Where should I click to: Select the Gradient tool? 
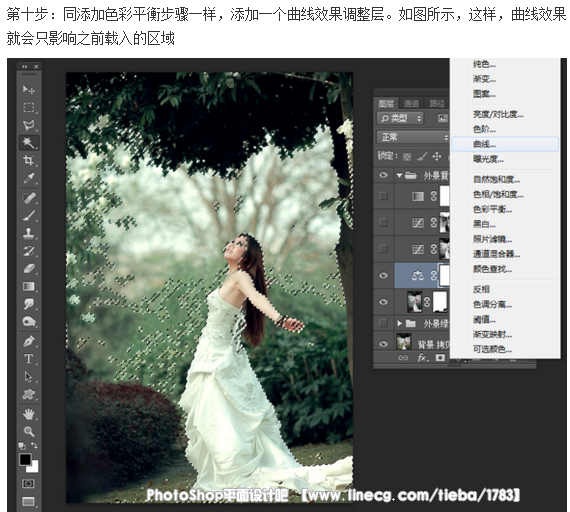(x=28, y=287)
